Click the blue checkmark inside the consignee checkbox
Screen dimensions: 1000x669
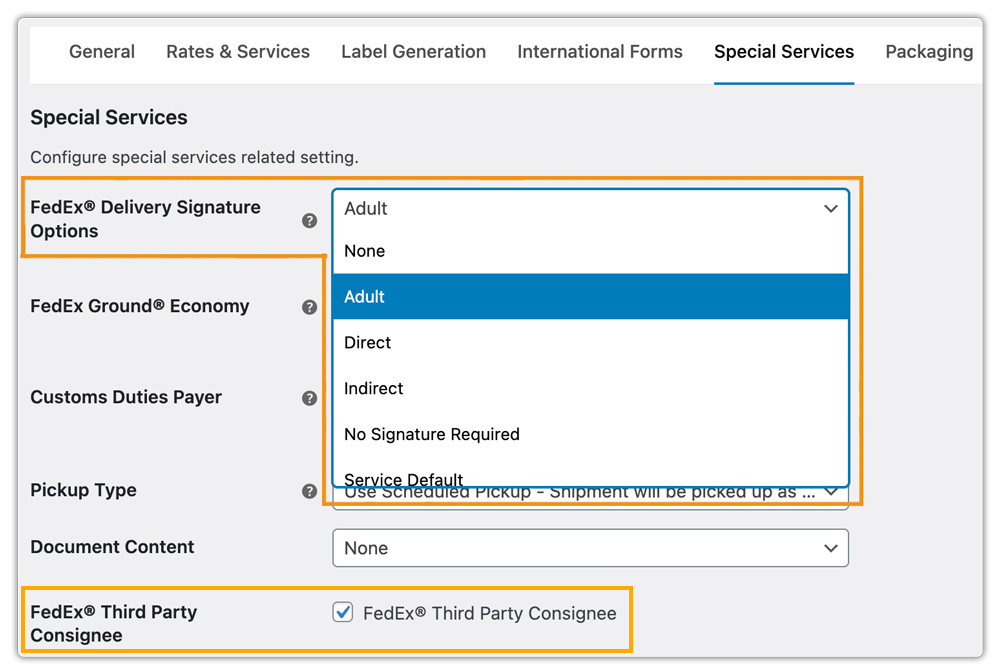point(343,613)
